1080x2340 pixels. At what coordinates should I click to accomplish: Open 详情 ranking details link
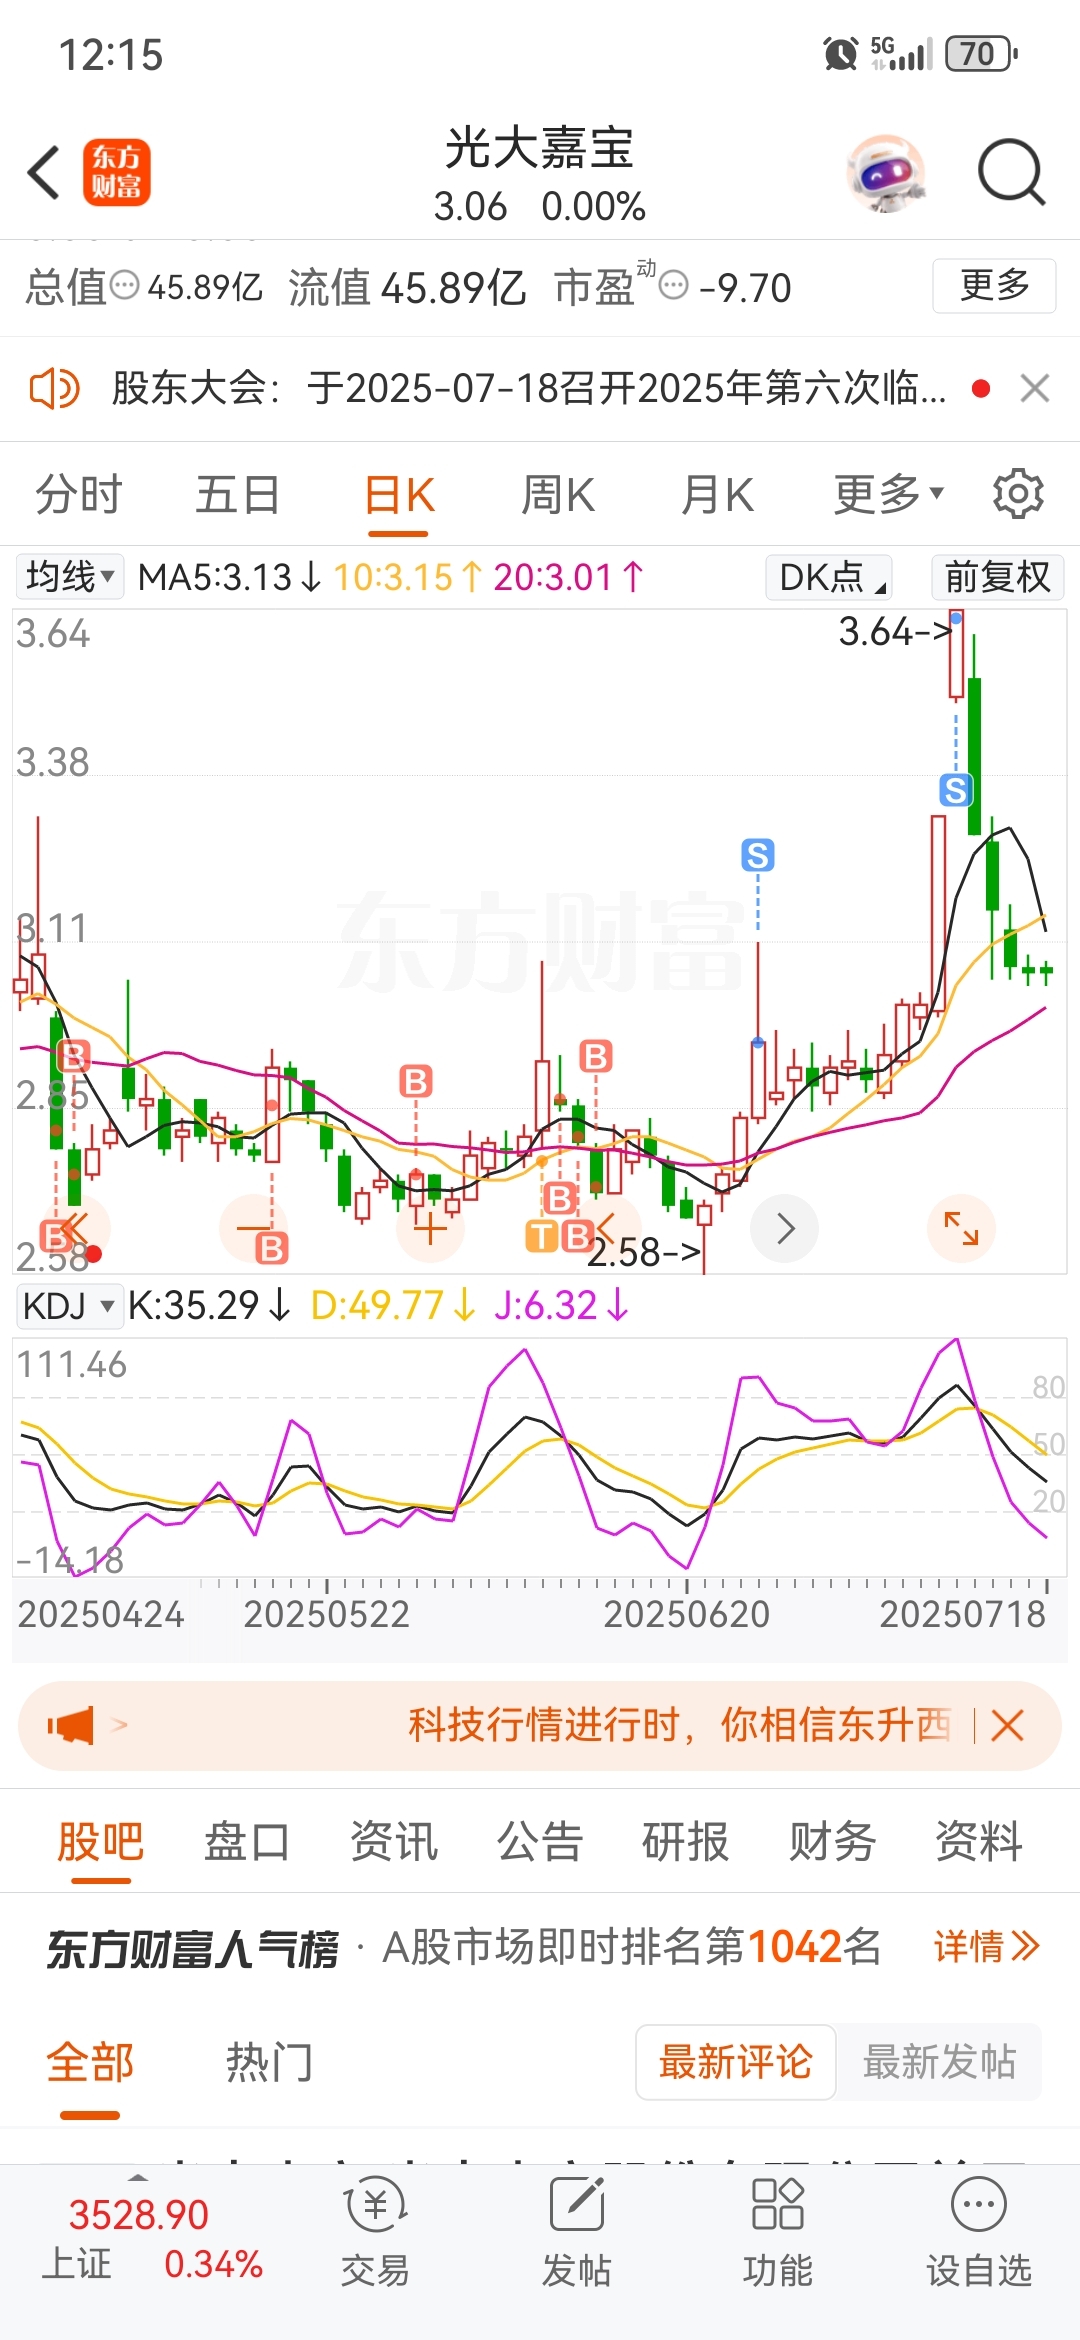coord(987,1947)
